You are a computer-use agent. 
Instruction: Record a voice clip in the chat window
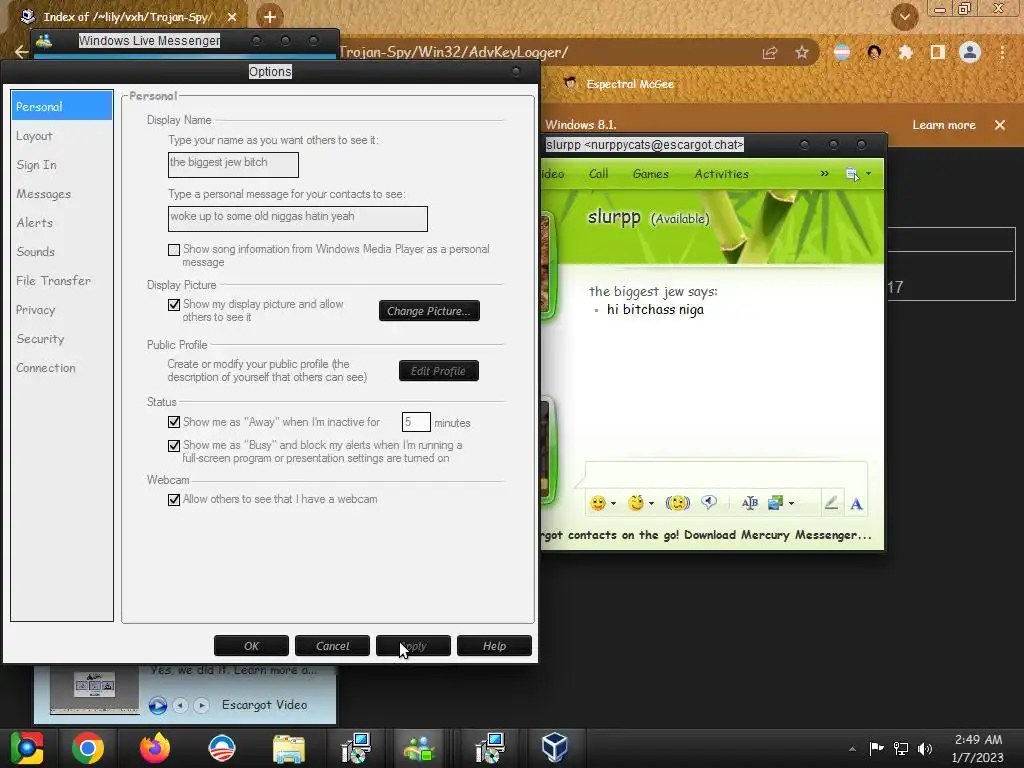(709, 502)
